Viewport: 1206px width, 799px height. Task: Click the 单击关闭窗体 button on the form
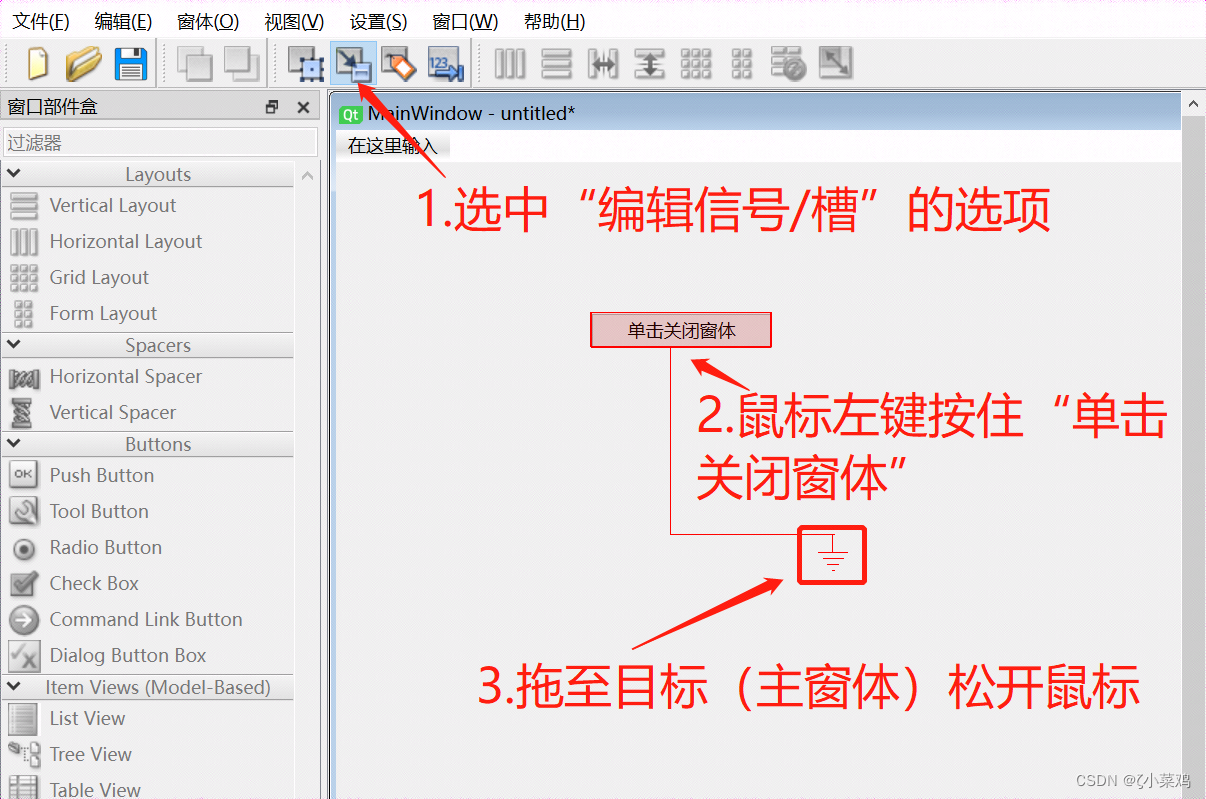(x=680, y=329)
